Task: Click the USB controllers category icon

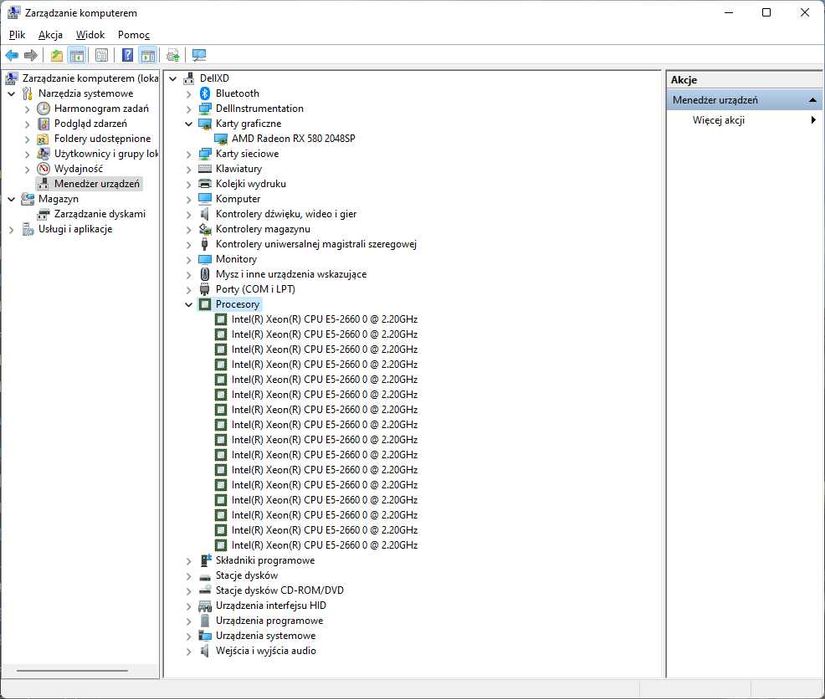Action: tap(205, 244)
